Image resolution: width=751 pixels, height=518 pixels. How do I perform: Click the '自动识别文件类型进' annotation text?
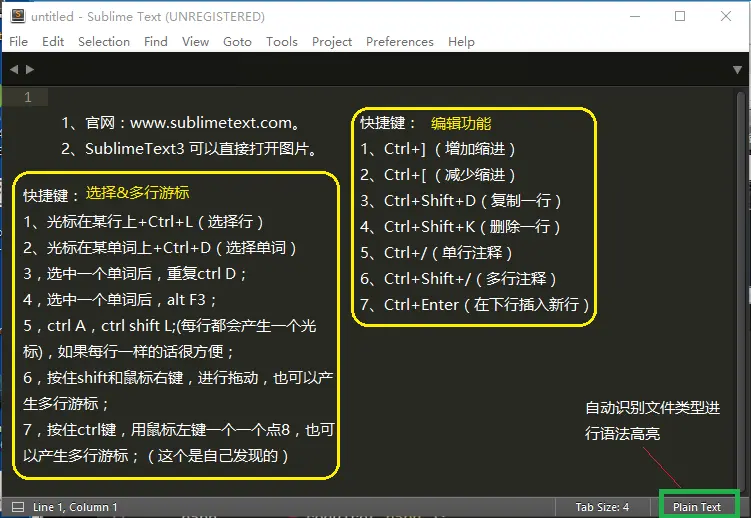point(652,408)
